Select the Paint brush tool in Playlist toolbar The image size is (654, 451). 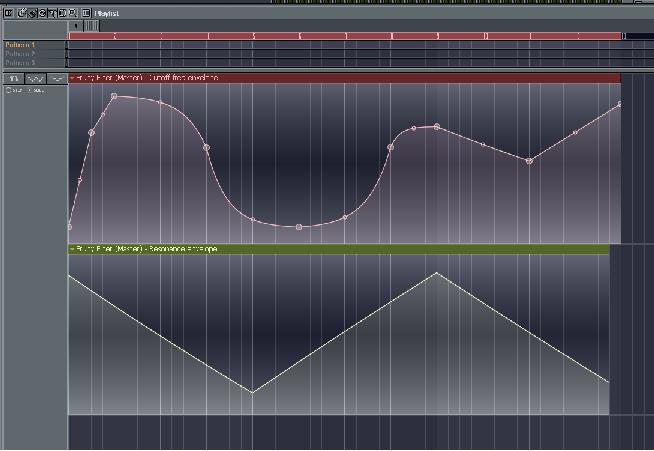coord(32,13)
